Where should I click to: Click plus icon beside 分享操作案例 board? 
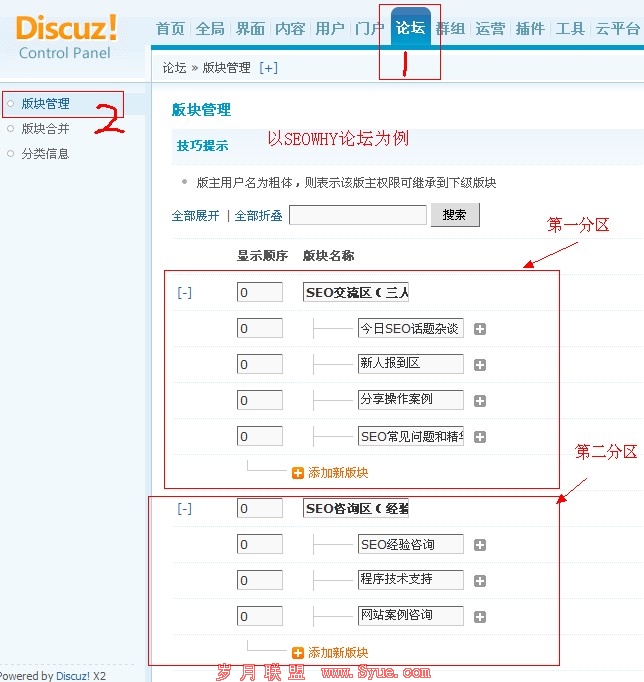[480, 401]
